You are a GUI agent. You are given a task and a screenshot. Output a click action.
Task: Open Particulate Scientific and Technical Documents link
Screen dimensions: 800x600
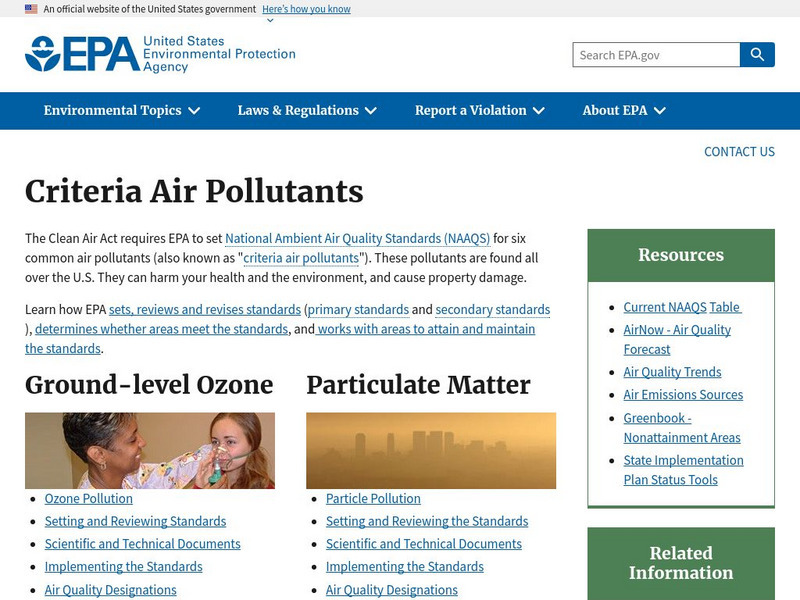pyautogui.click(x=424, y=543)
